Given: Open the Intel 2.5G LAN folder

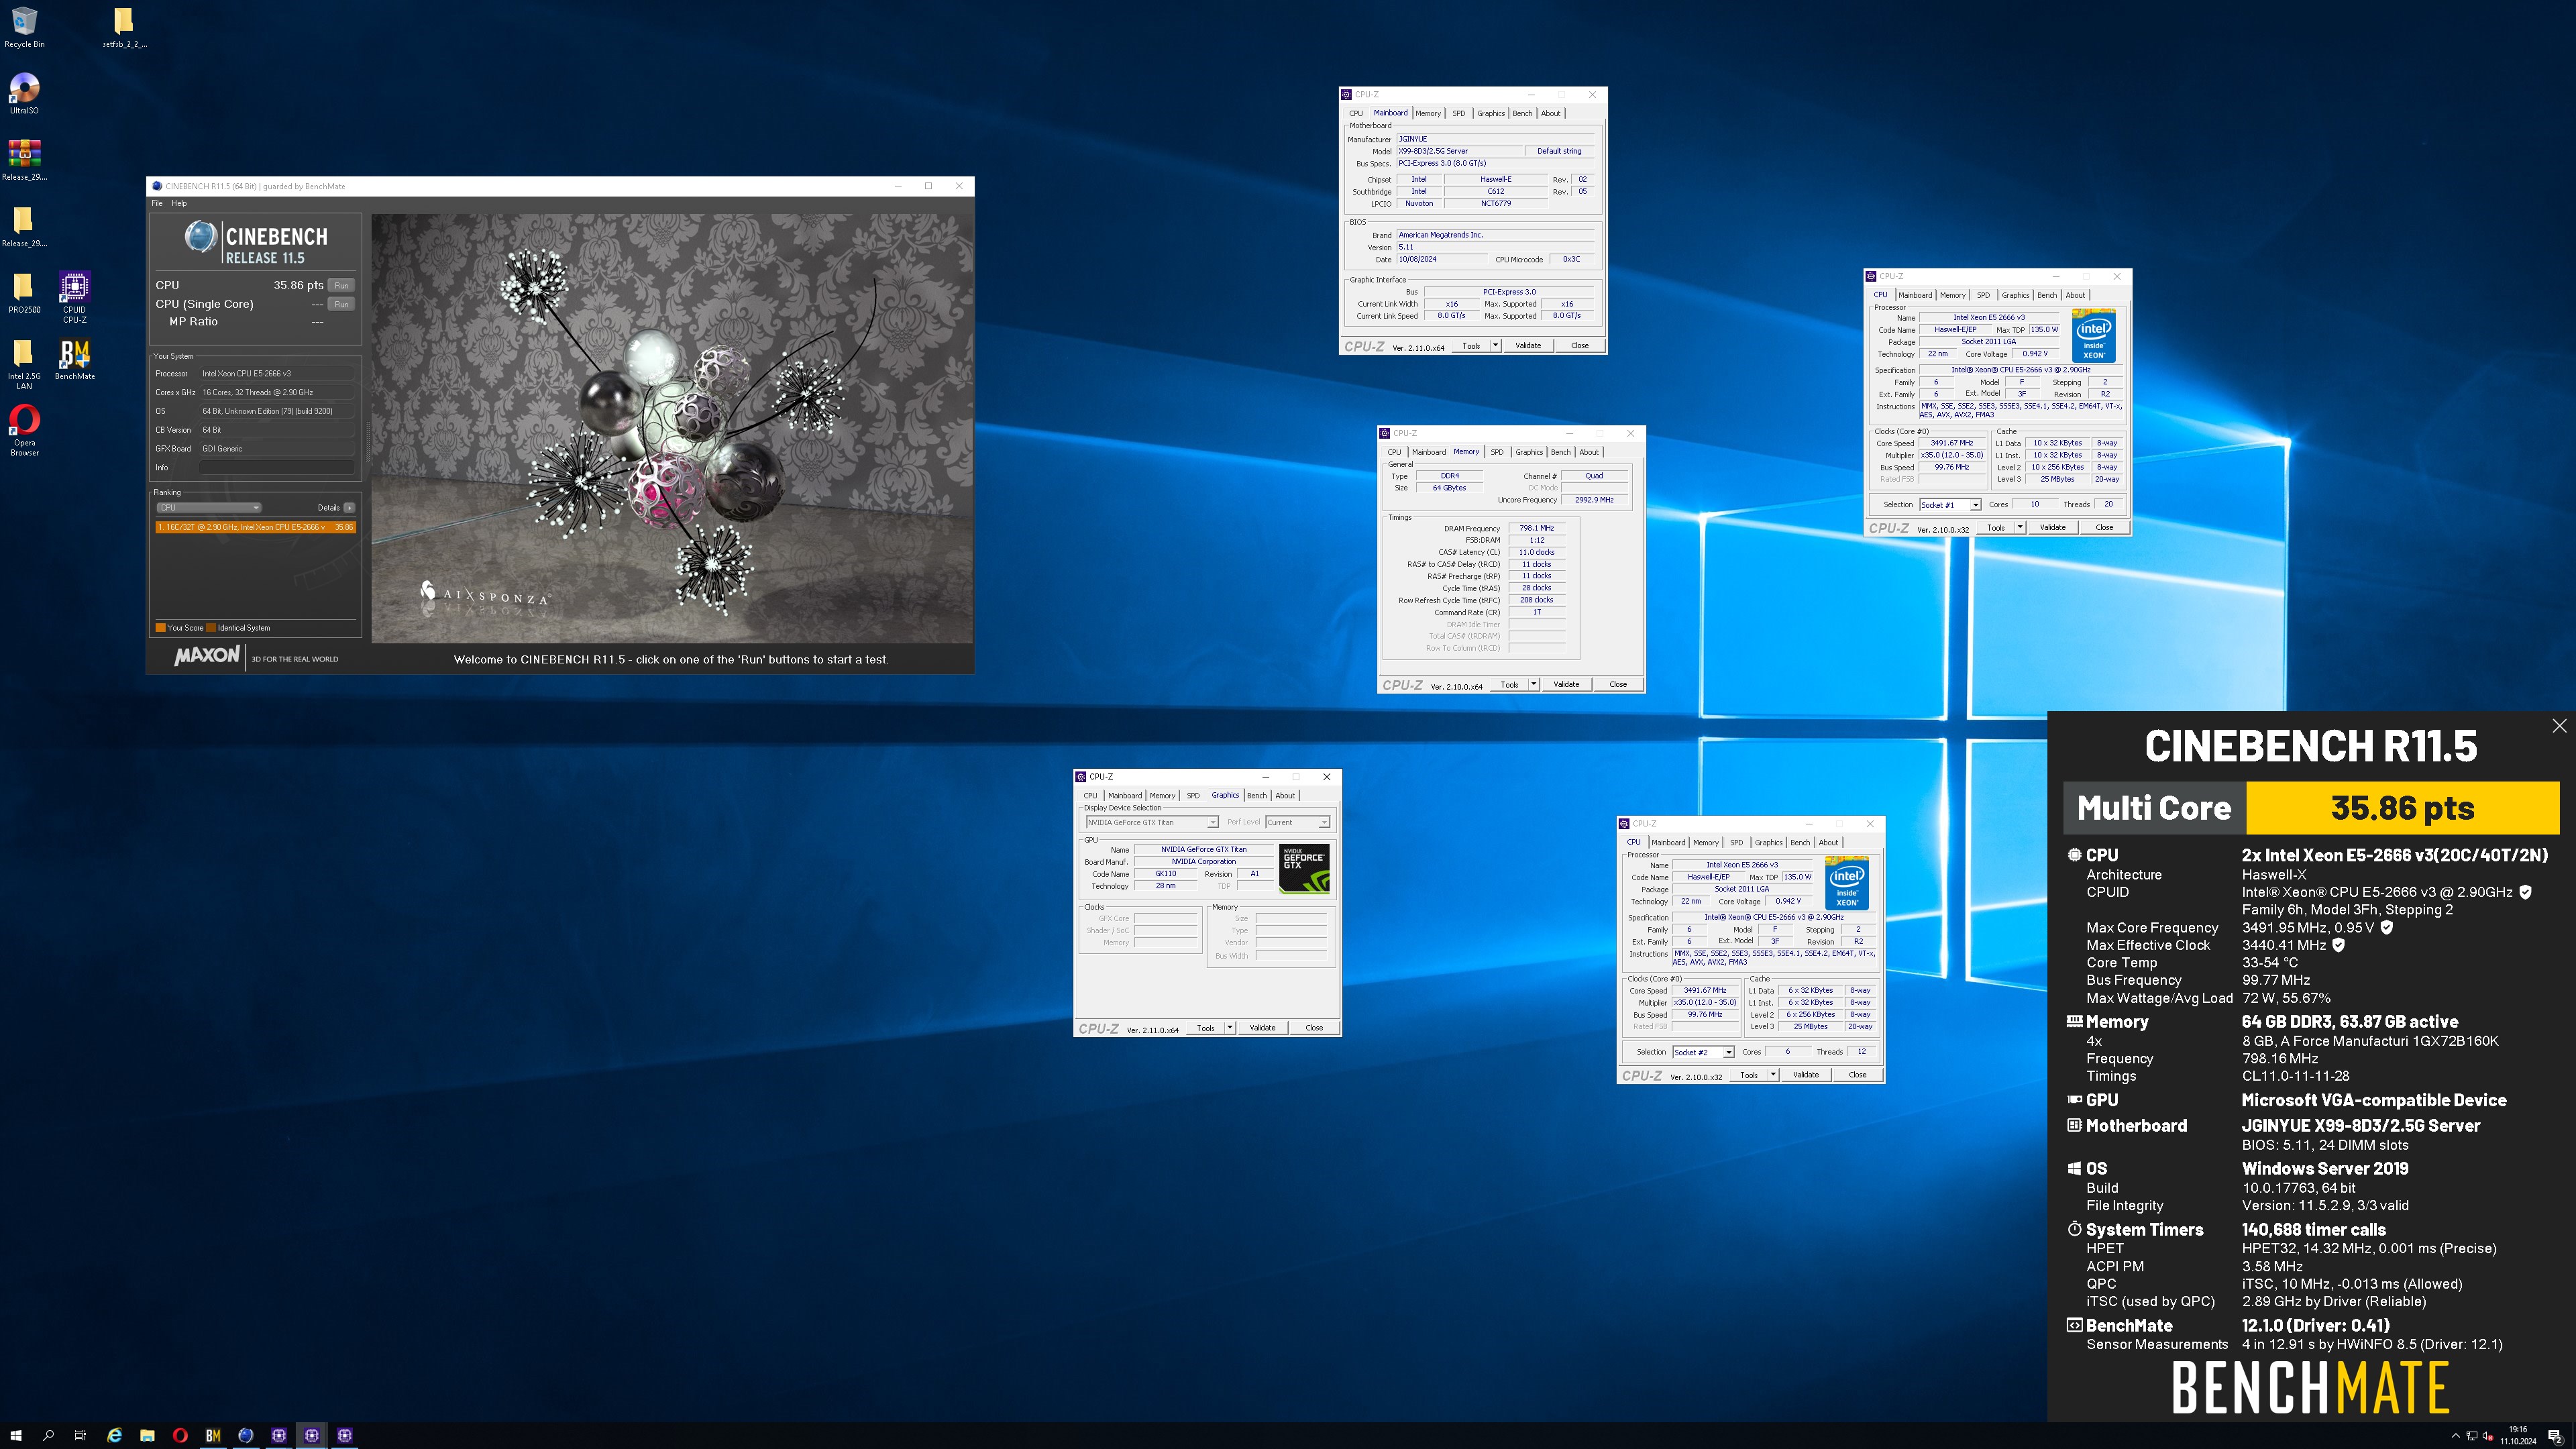Looking at the screenshot, I should (24, 363).
